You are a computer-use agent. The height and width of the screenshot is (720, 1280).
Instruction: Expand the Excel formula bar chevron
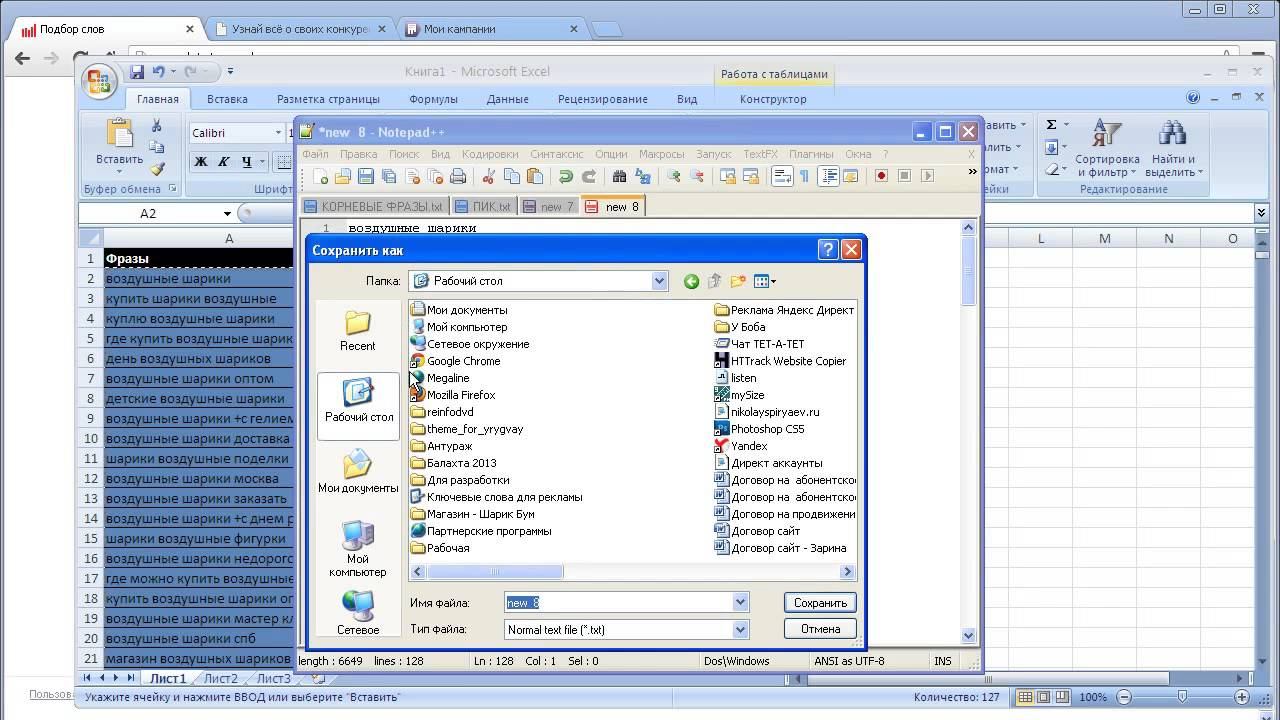click(x=1261, y=213)
